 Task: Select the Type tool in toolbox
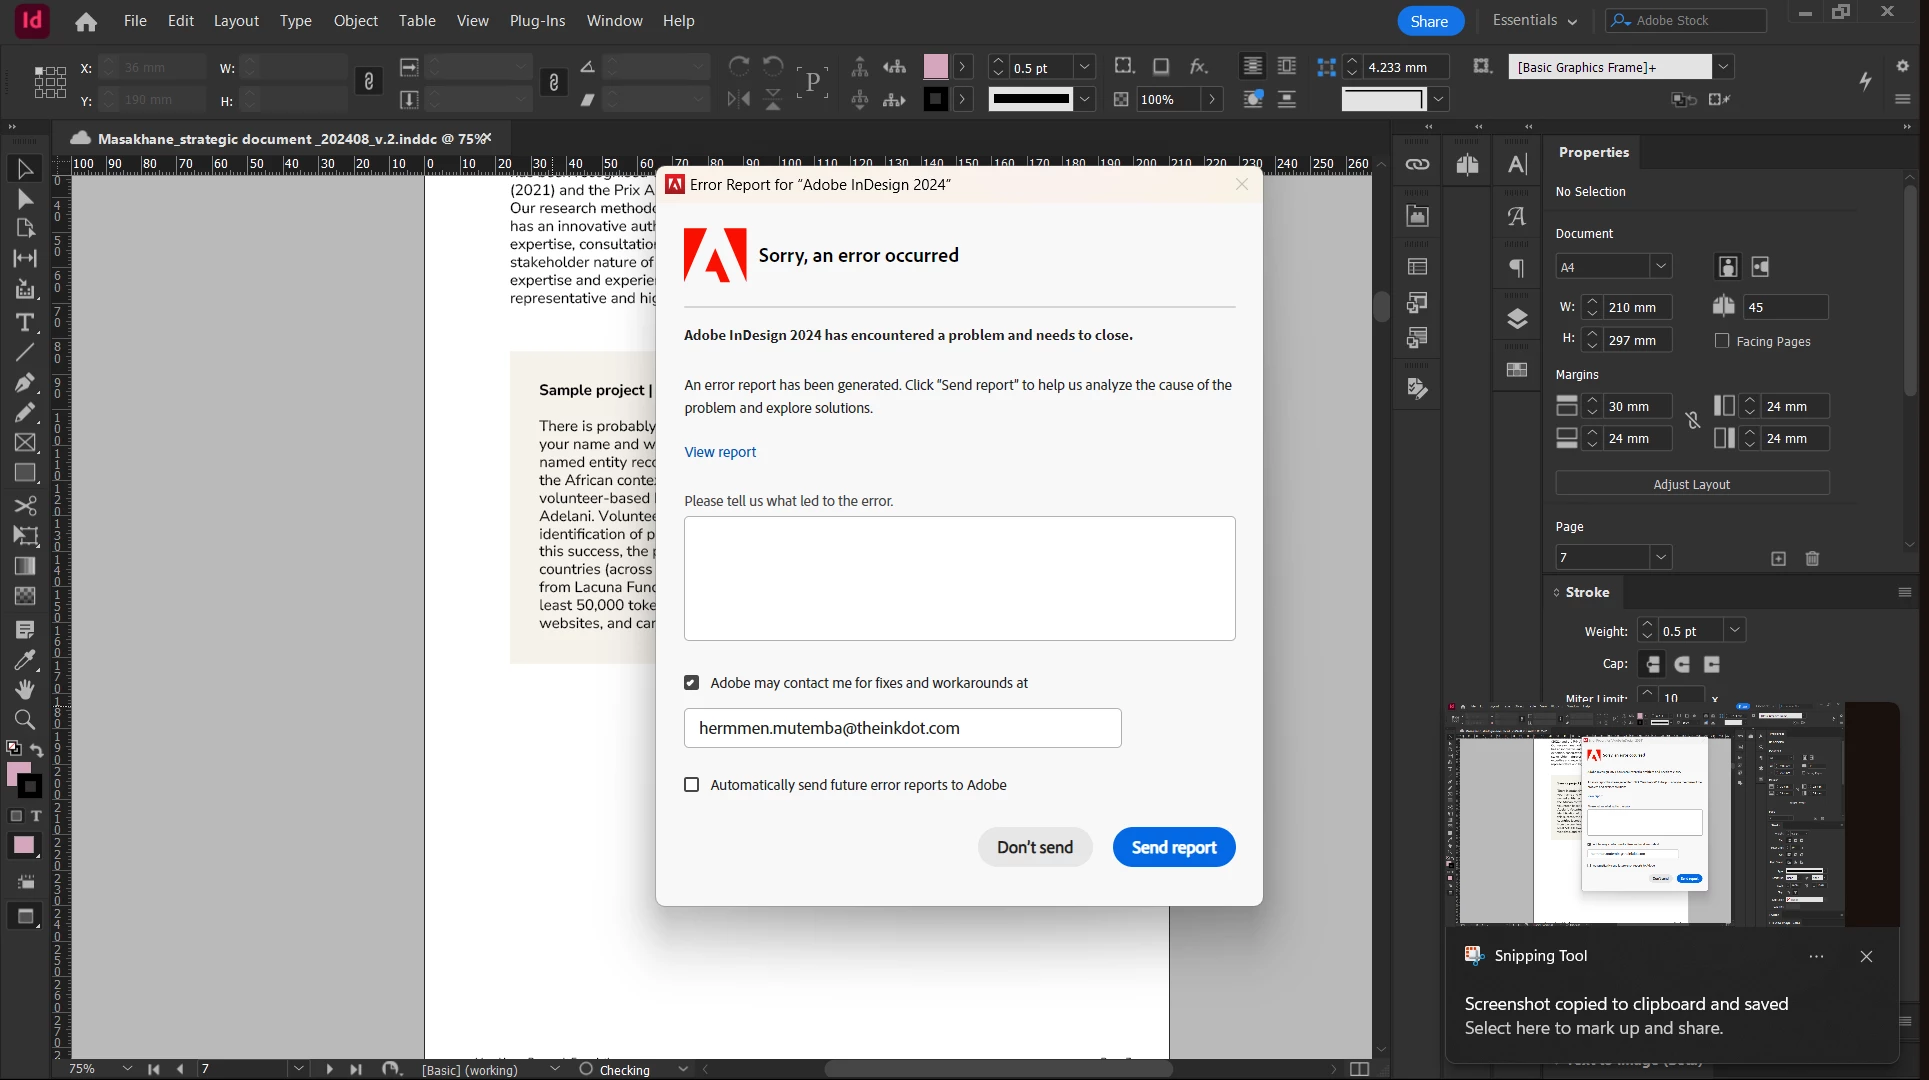25,322
